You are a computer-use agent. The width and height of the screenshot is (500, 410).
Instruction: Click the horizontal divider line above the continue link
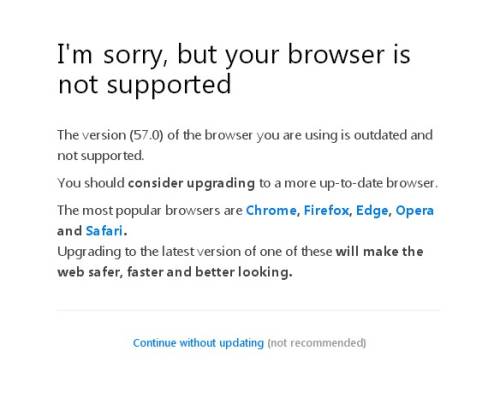[x=248, y=310]
